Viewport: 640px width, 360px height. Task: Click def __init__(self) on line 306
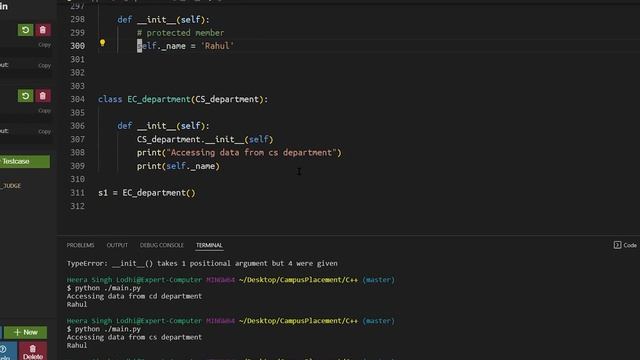[x=163, y=126]
